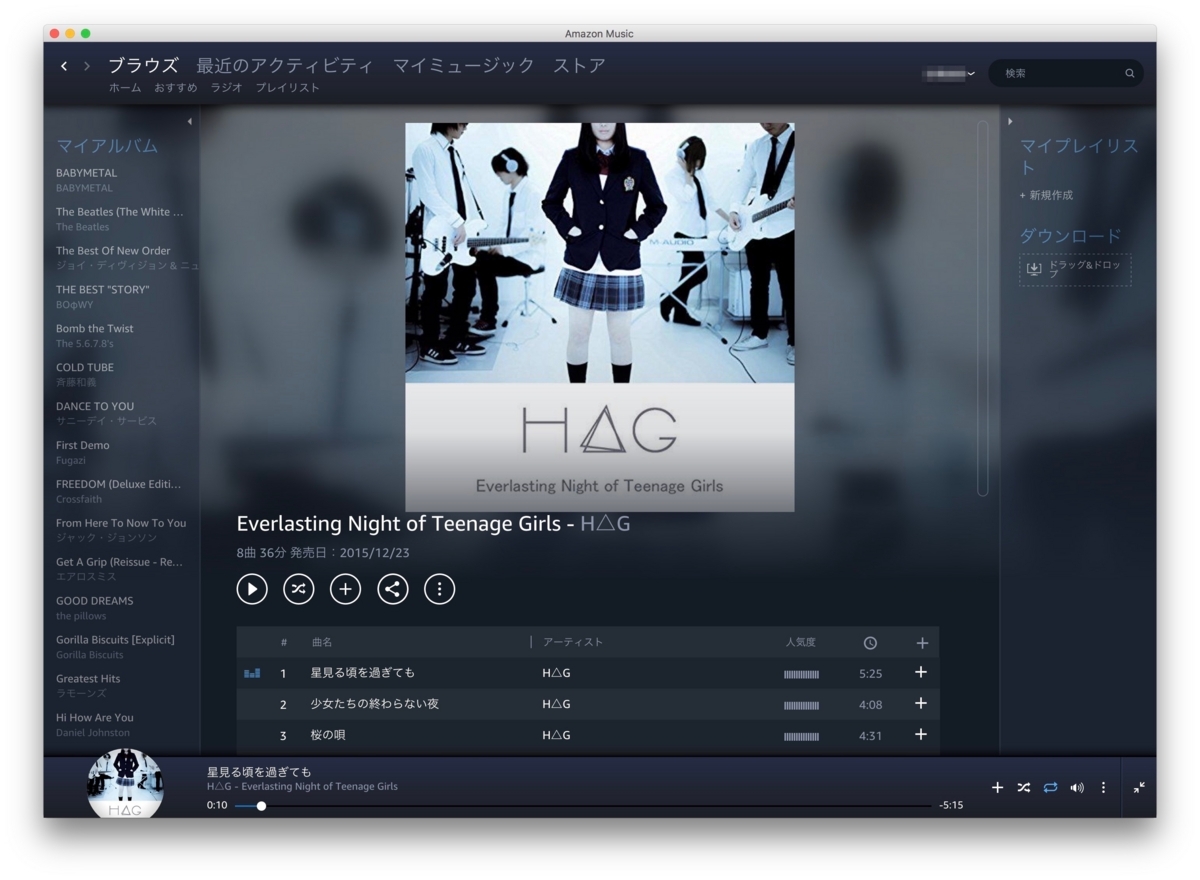1200x880 pixels.
Task: Open Gorilla Biscuits [Explicit] album
Action: click(x=115, y=641)
